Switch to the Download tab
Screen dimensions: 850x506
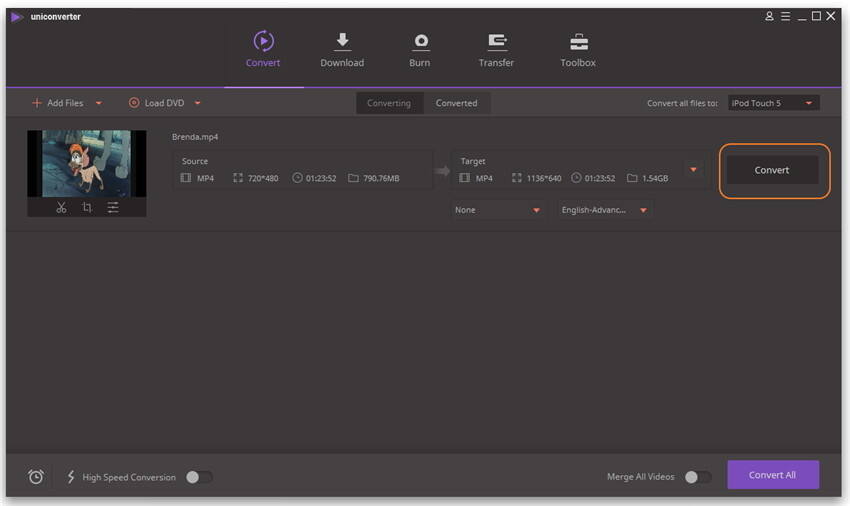pyautogui.click(x=342, y=49)
